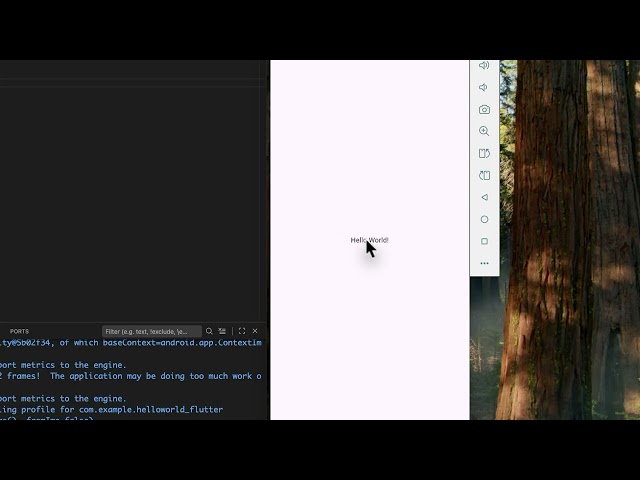This screenshot has width=640, height=480.
Task: Click the emulator zoom magnifier icon
Action: click(x=484, y=131)
